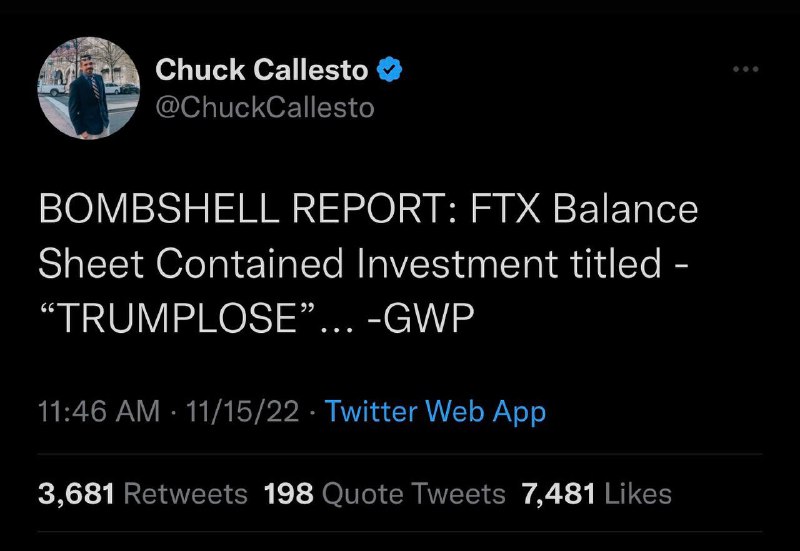Open Chuck Callesto's profile picture

click(x=89, y=88)
